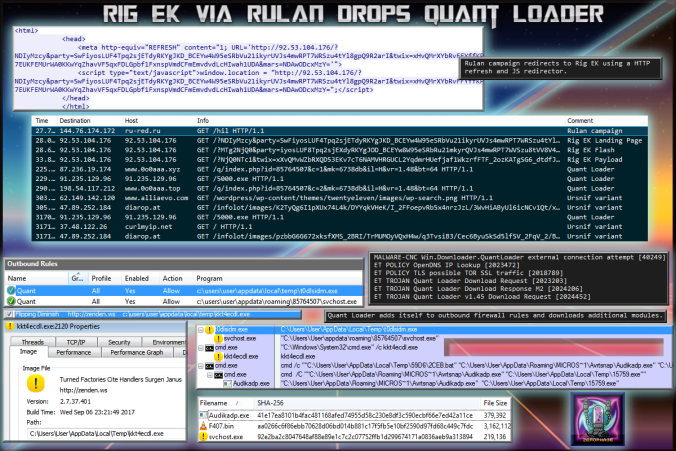The width and height of the screenshot is (676, 451).
Task: Click build time Wed Sep 06 23:21:49 2017
Action: [x=97, y=412]
